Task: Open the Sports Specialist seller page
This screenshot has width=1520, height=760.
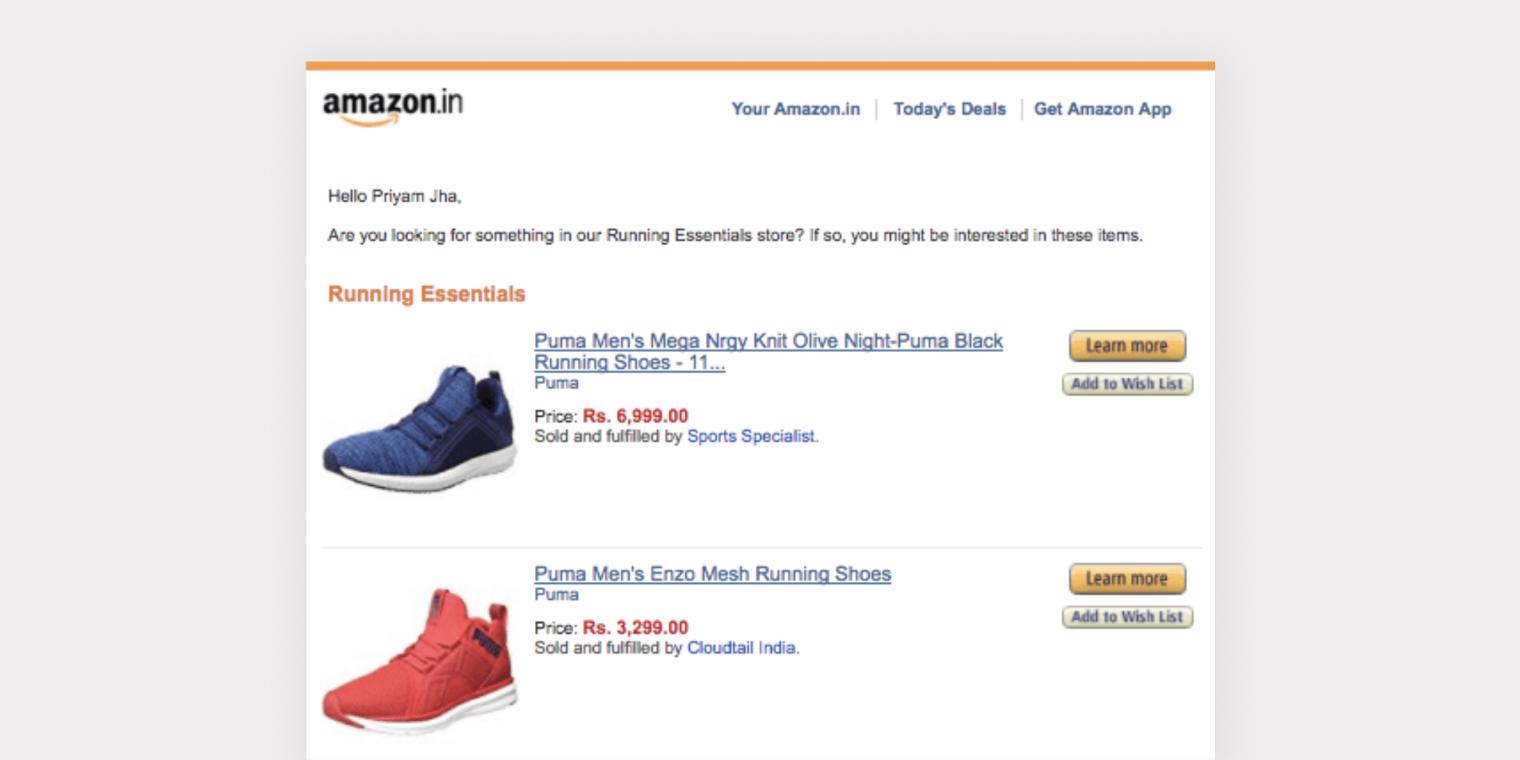Action: tap(751, 436)
